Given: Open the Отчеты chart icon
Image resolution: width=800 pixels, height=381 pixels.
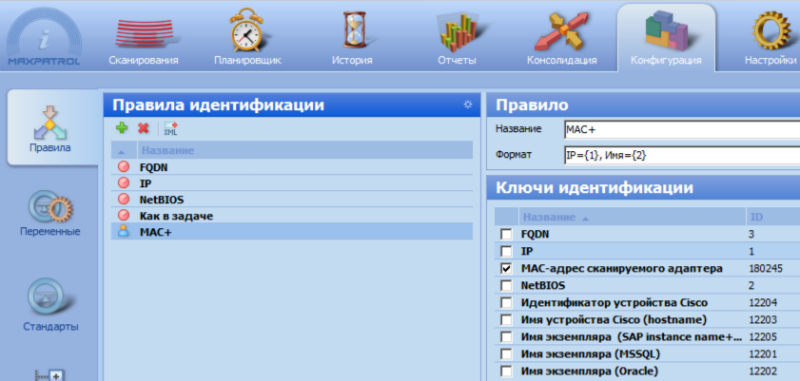Looking at the screenshot, I should [458, 32].
